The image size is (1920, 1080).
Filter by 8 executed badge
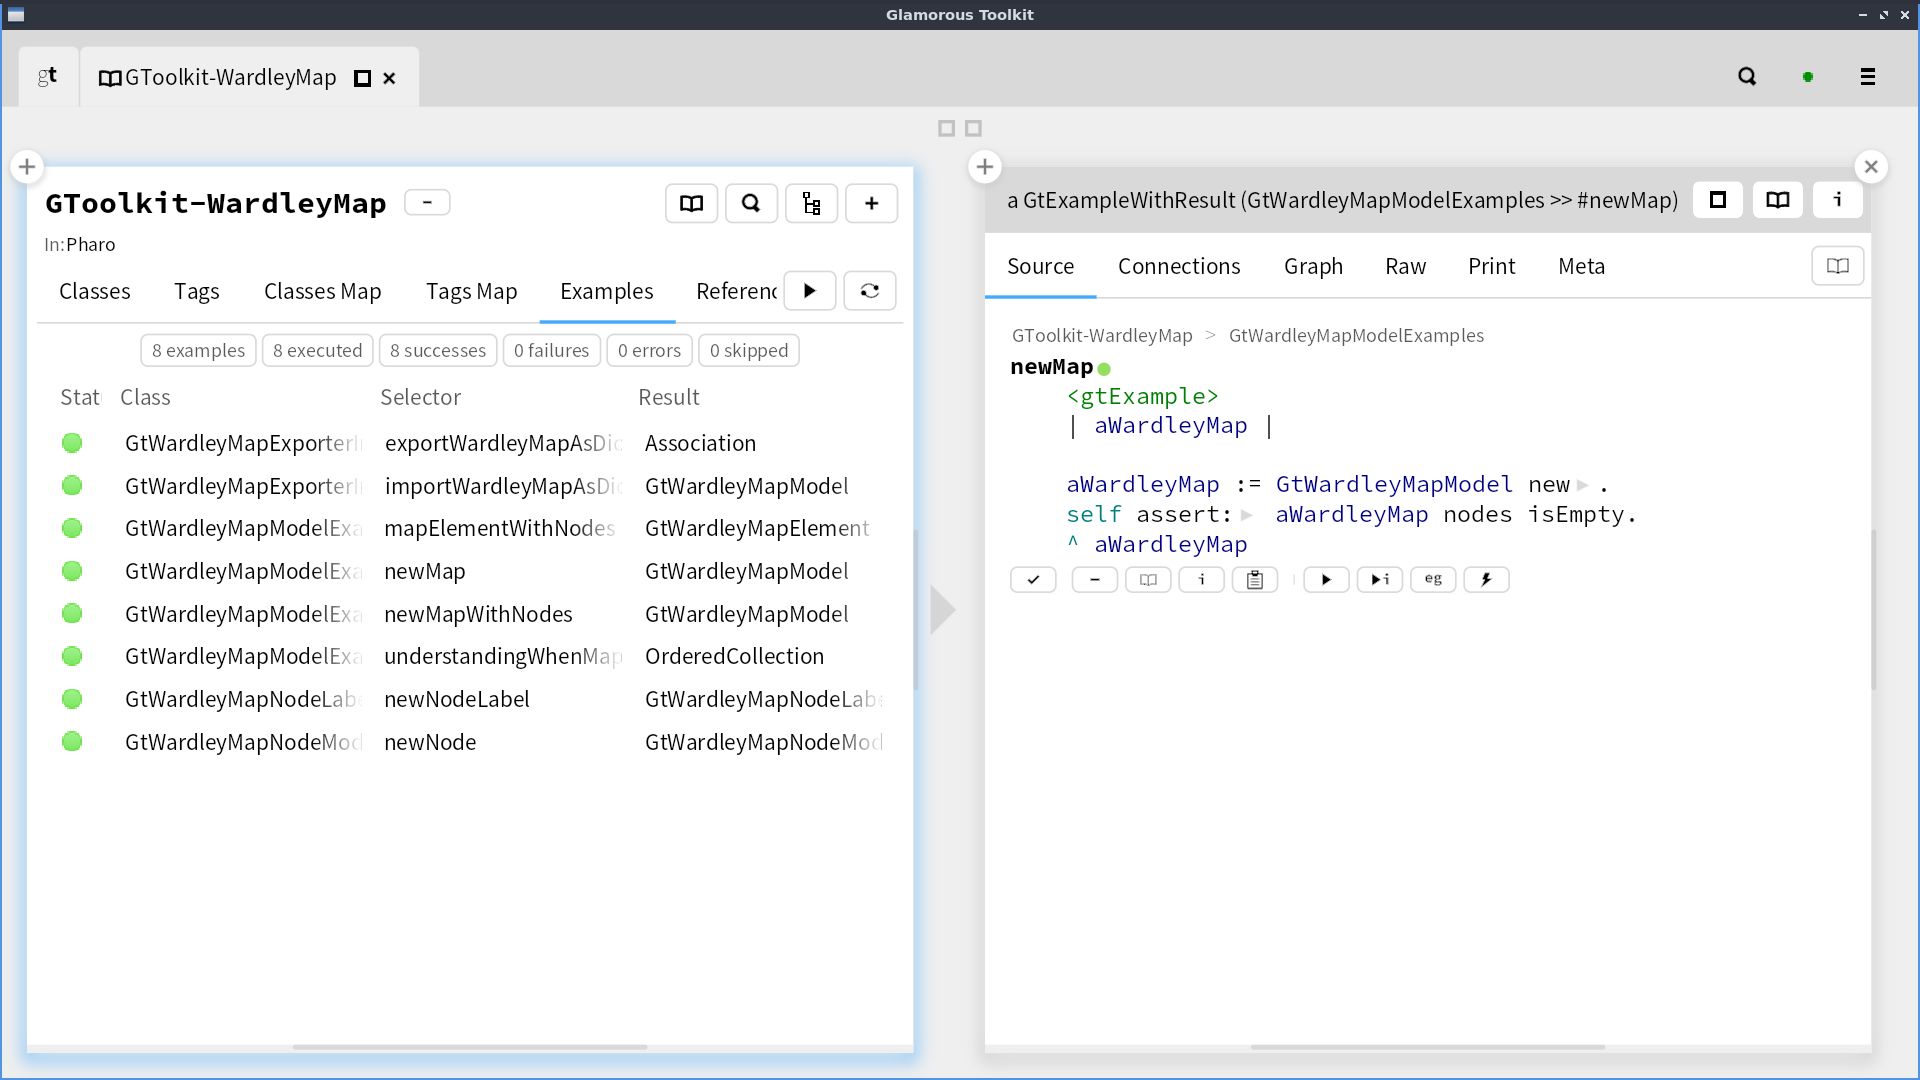317,351
